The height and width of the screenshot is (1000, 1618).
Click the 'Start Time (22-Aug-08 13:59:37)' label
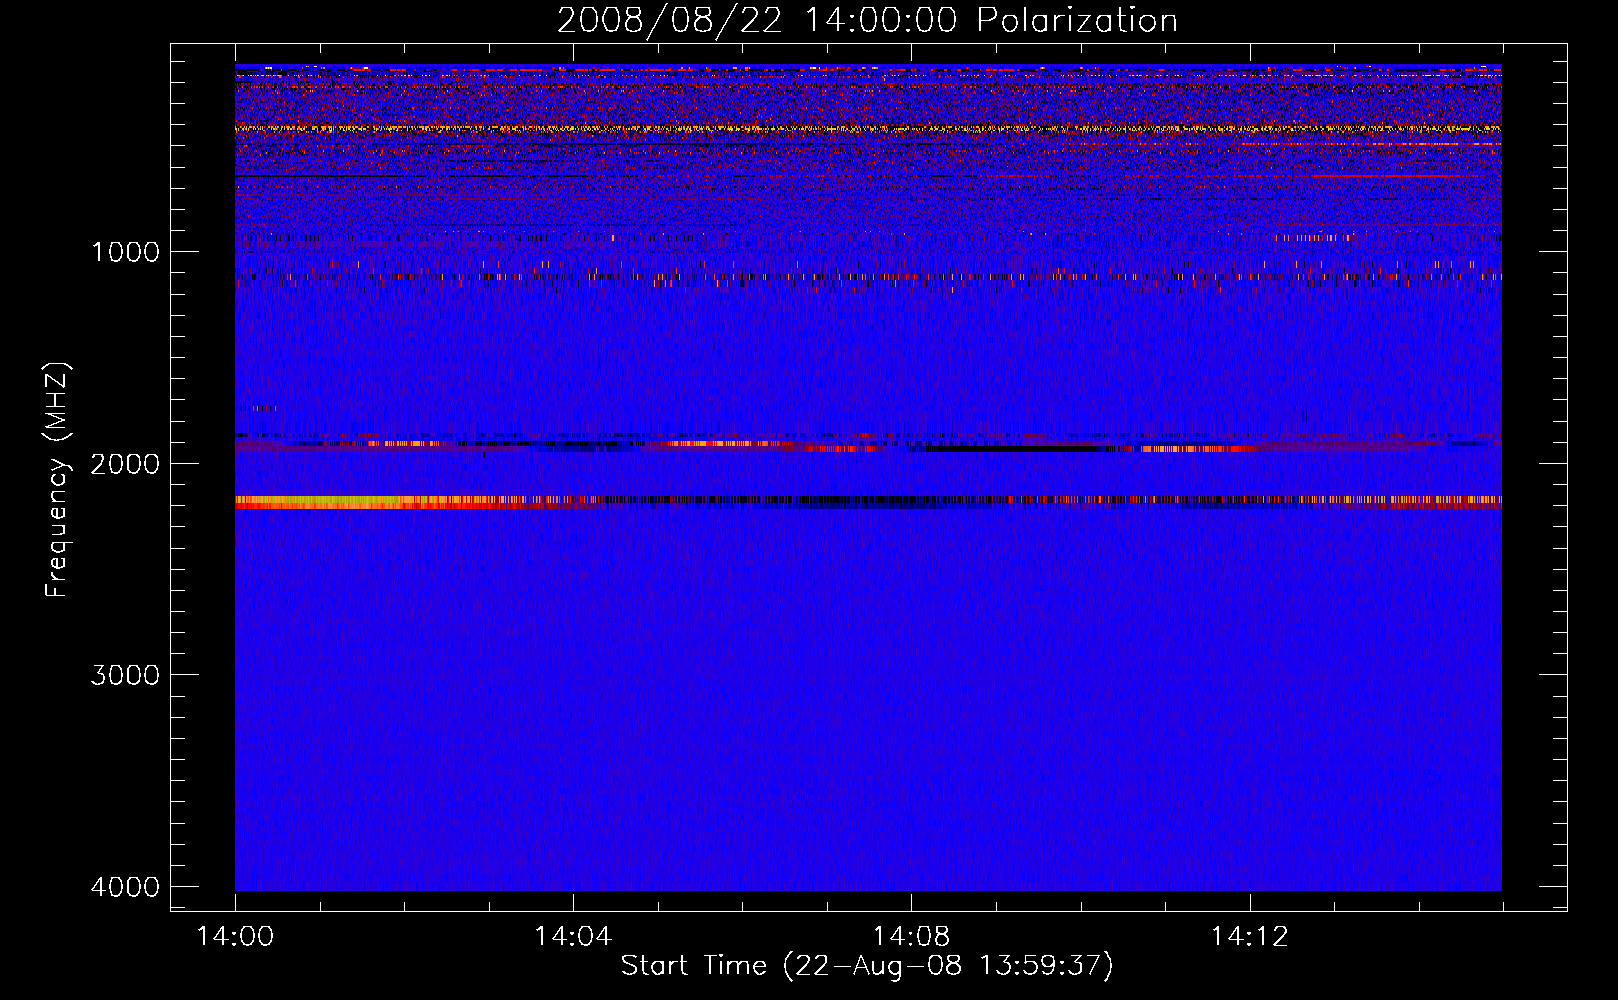(867, 966)
